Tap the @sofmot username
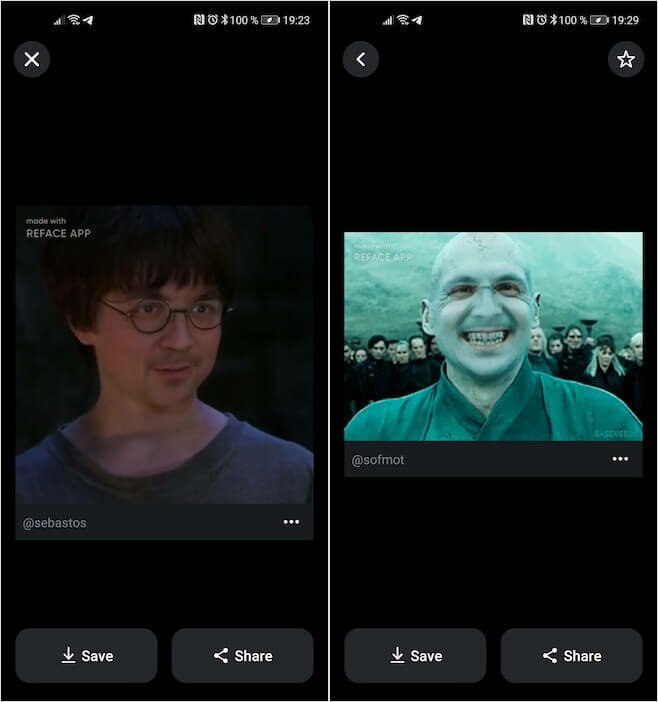 click(x=378, y=460)
